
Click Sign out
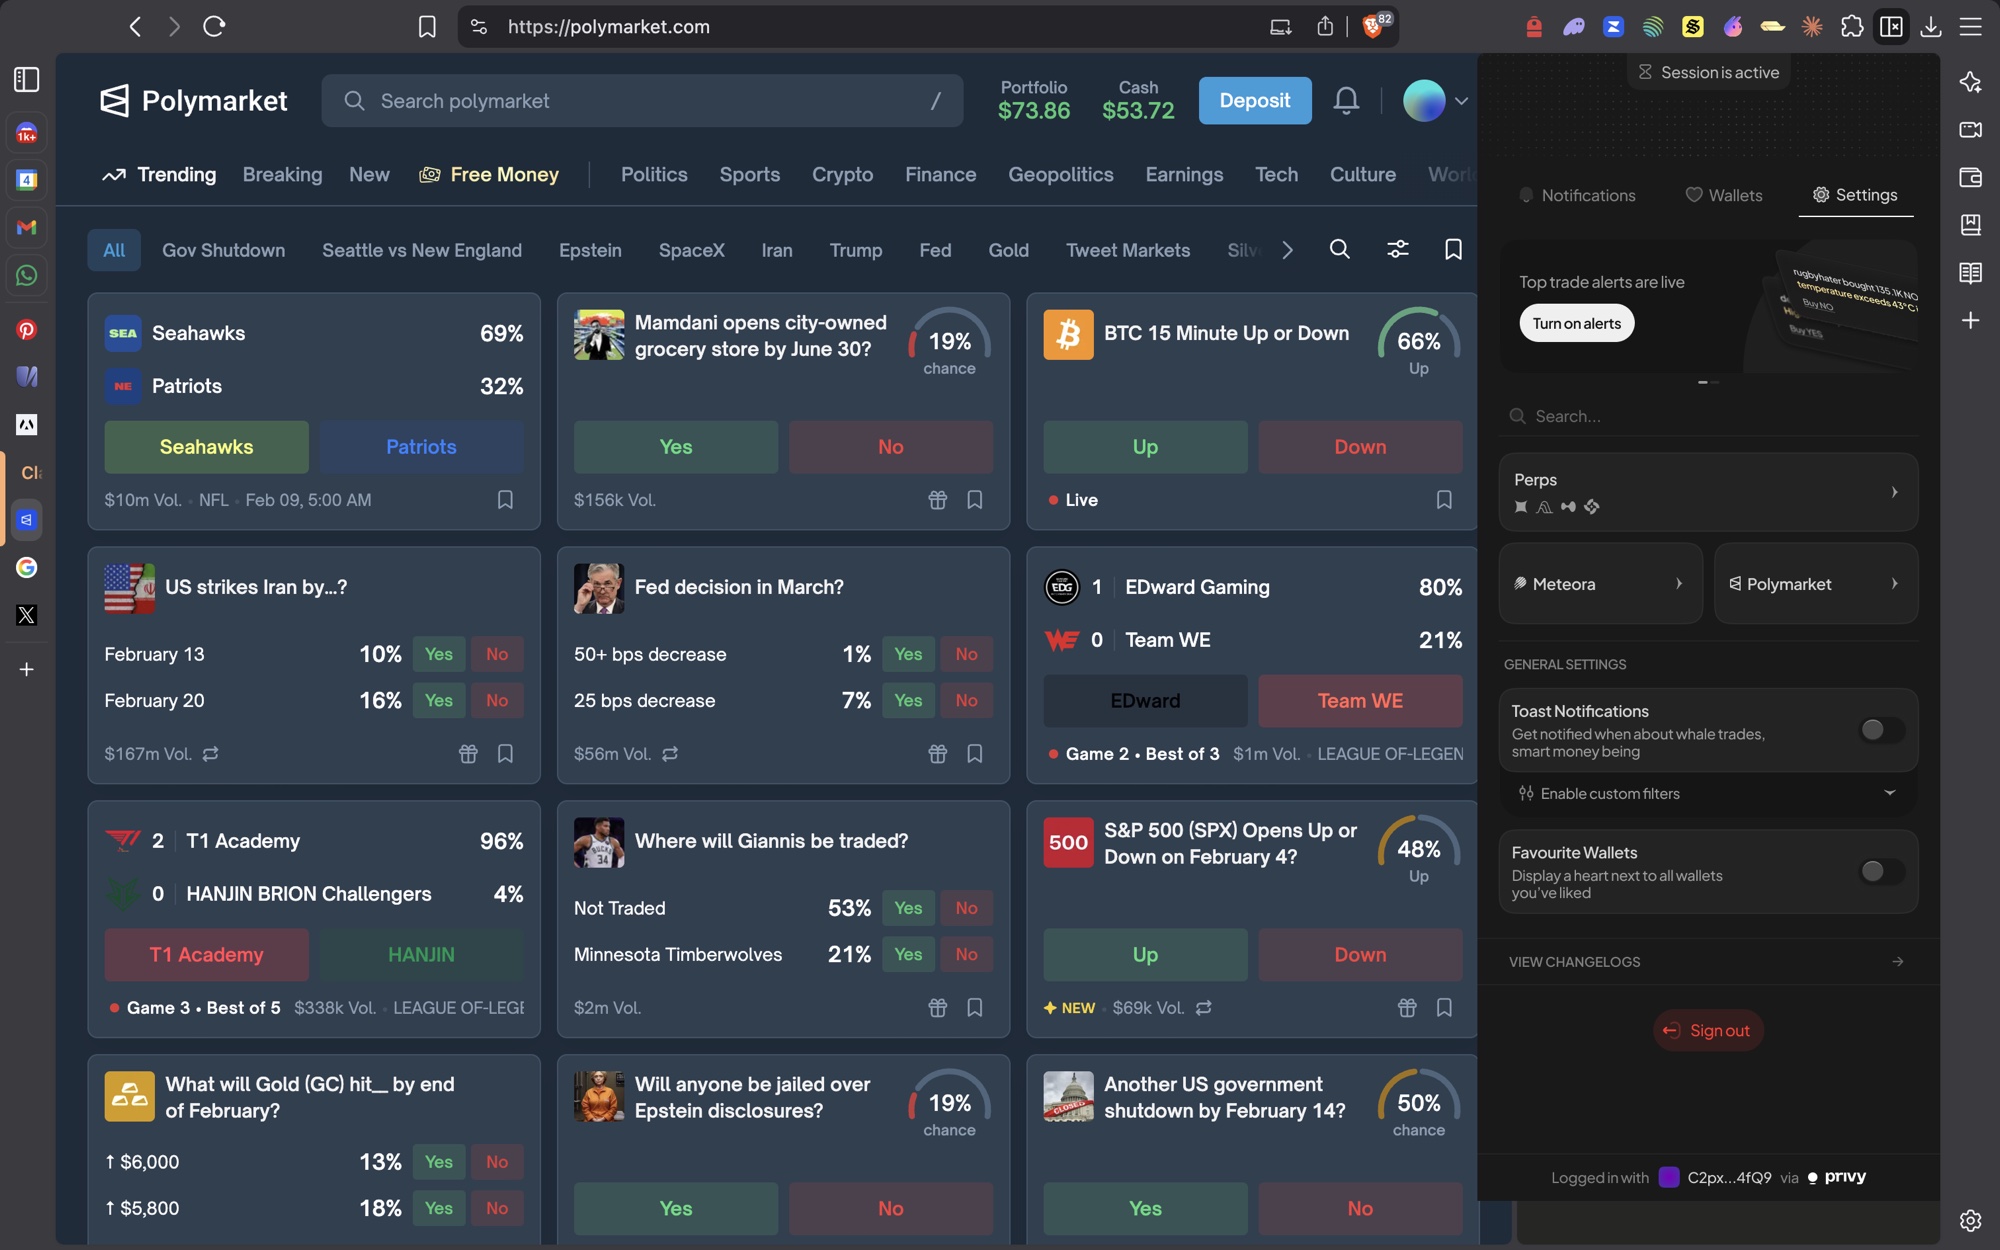point(1708,1030)
